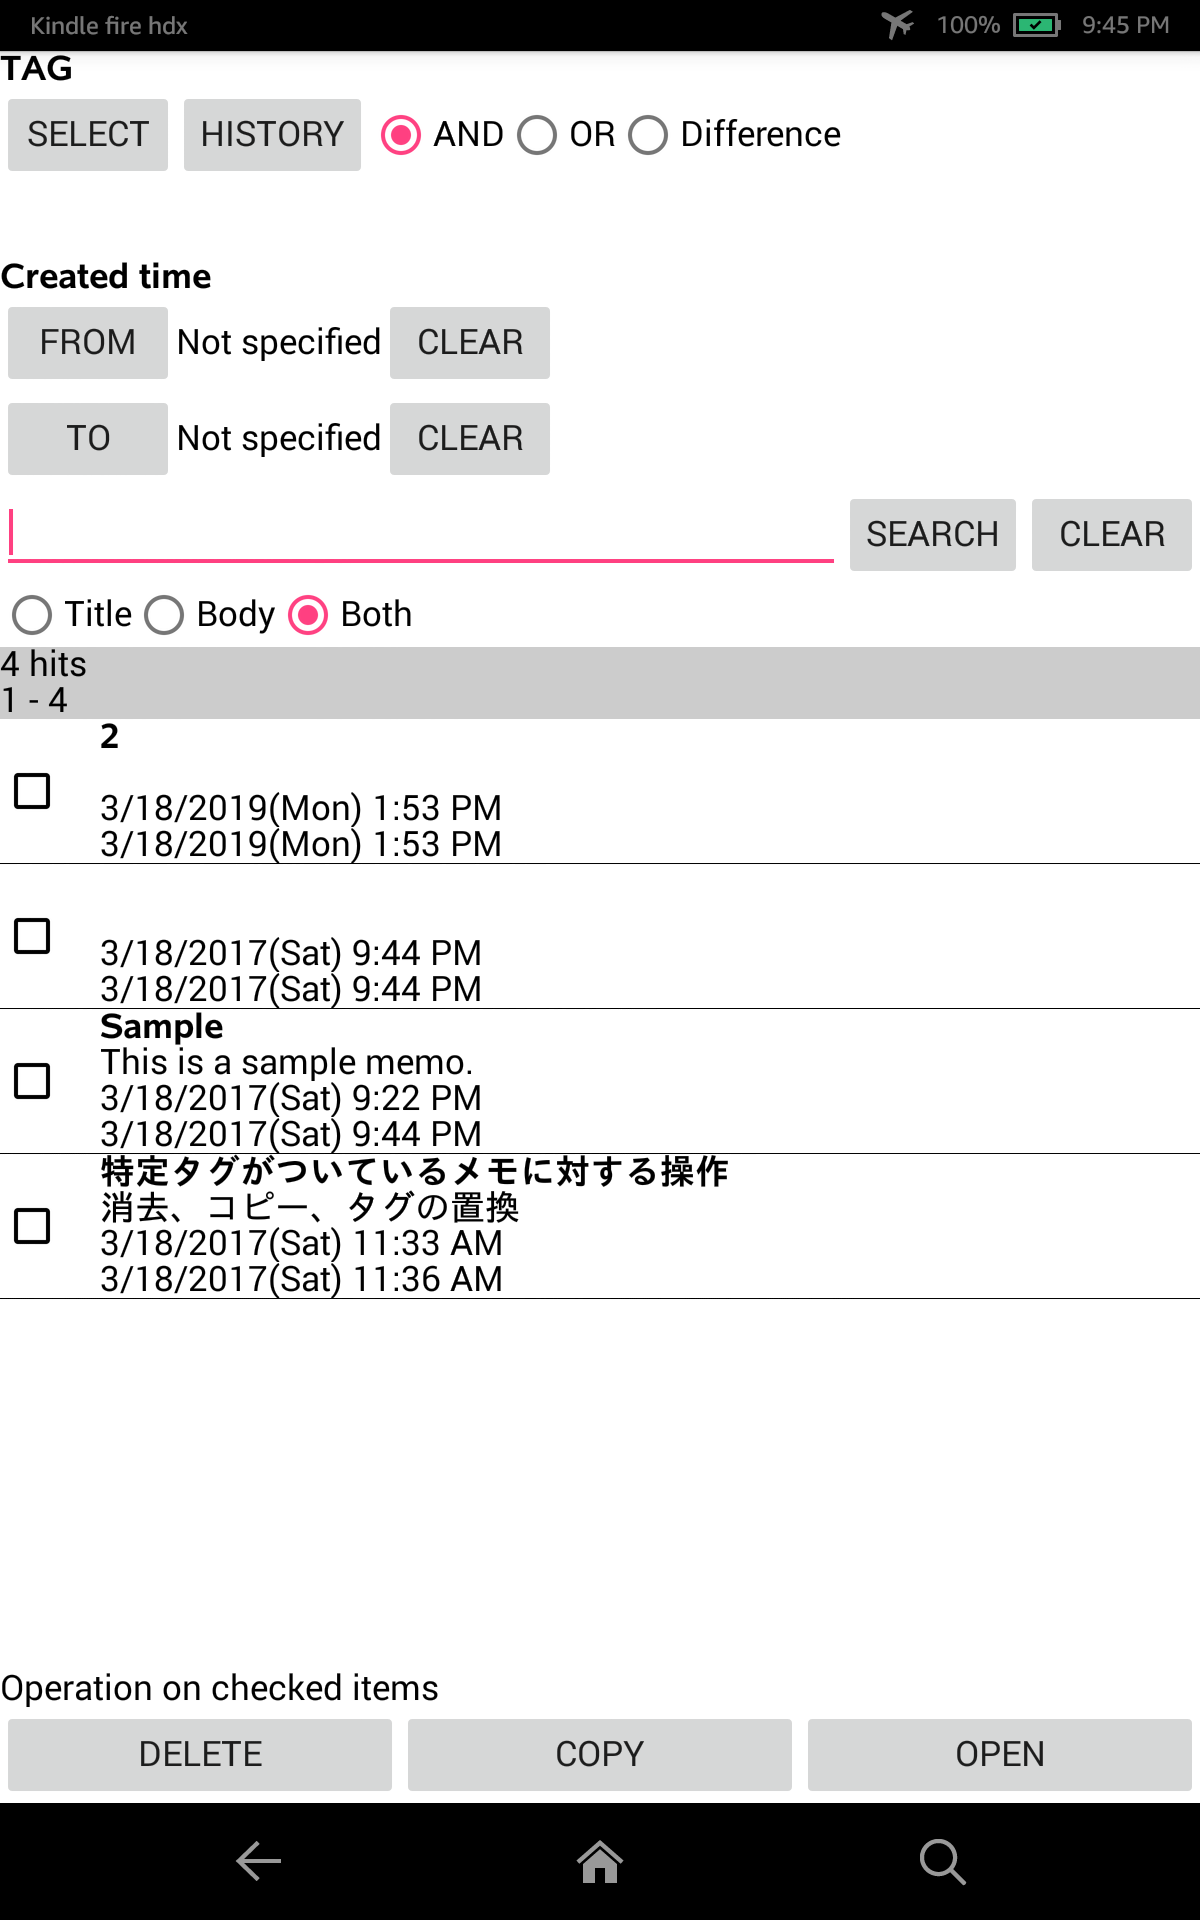
Task: Tap the battery indicator in the status bar
Action: (1035, 25)
